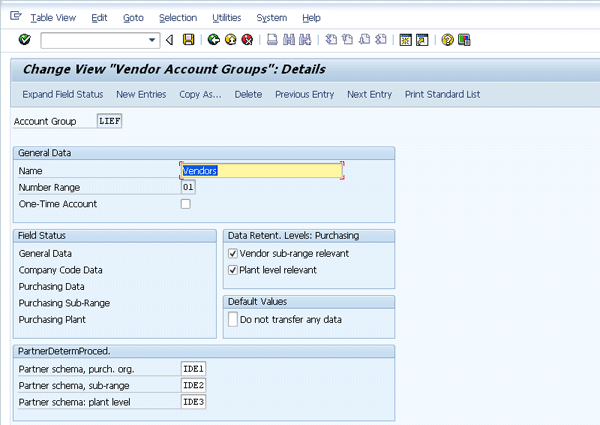Open the command field dropdown arrow
This screenshot has height=425, width=600.
(153, 40)
